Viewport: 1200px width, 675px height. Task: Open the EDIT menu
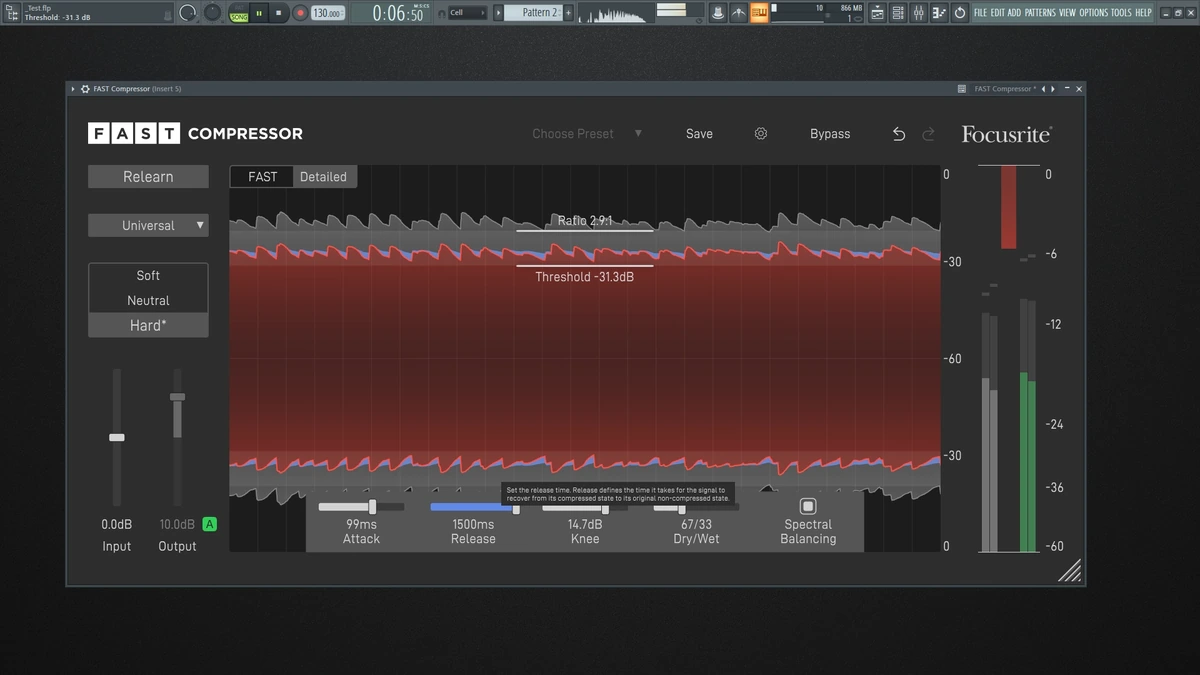[x=997, y=13]
